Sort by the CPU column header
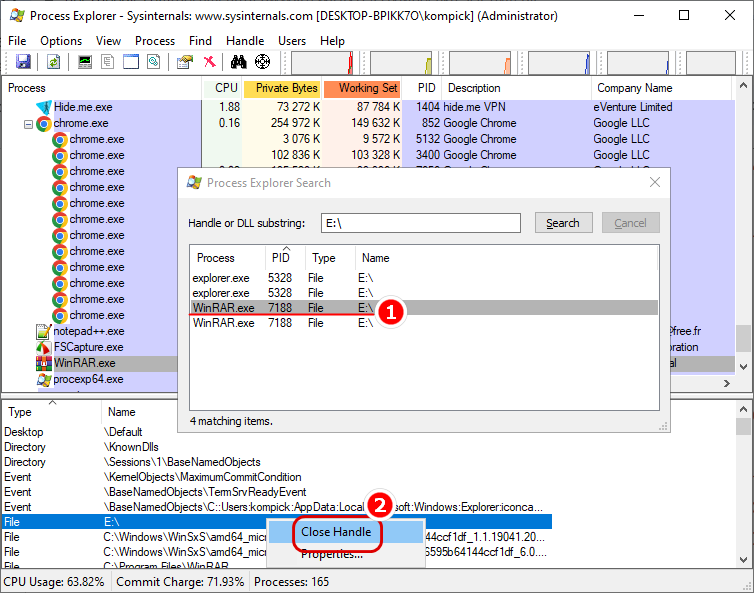Viewport: 754px width, 593px height. click(x=222, y=88)
